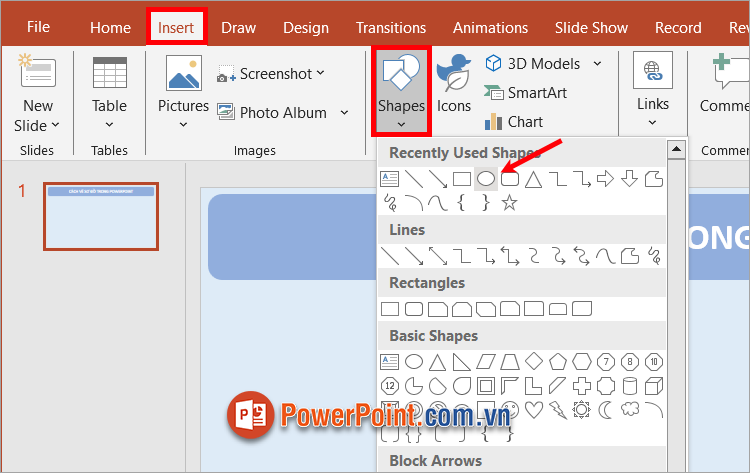The image size is (750, 473).
Task: Choose the first Rectangle in Rectangles
Action: (x=390, y=309)
